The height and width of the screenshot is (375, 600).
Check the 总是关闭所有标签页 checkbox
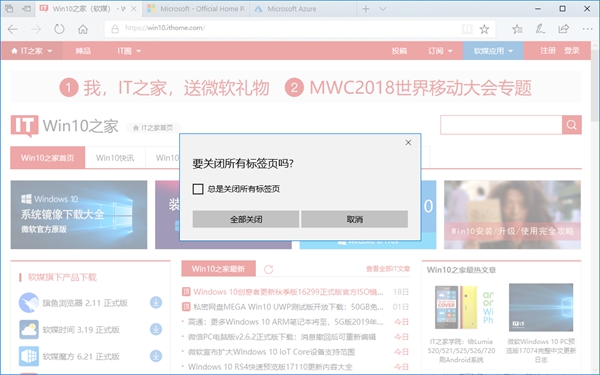tap(198, 189)
